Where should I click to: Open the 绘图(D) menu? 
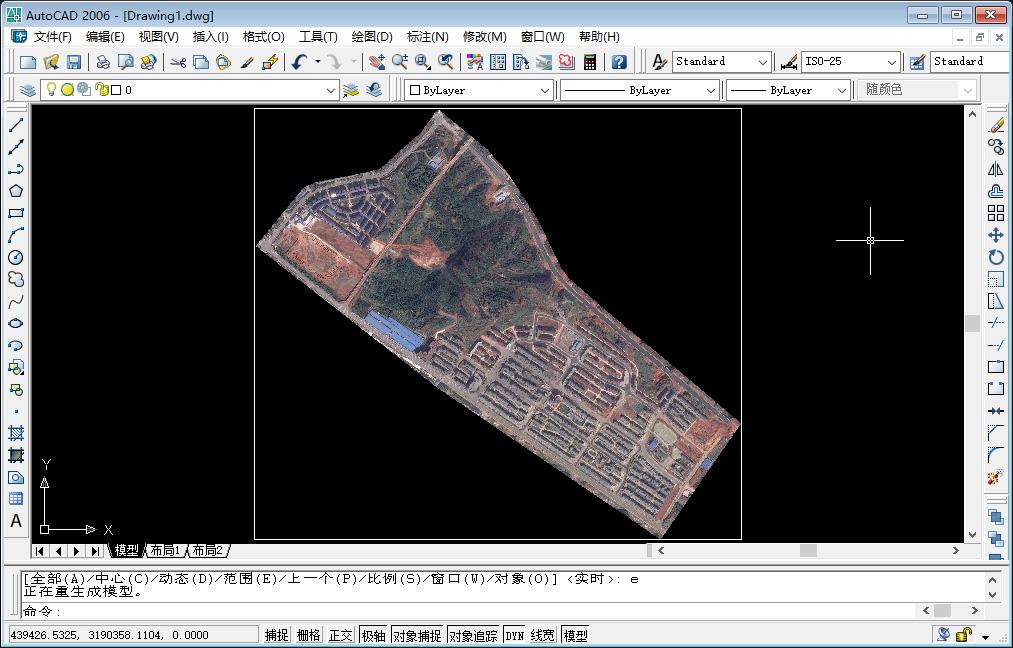[x=371, y=37]
